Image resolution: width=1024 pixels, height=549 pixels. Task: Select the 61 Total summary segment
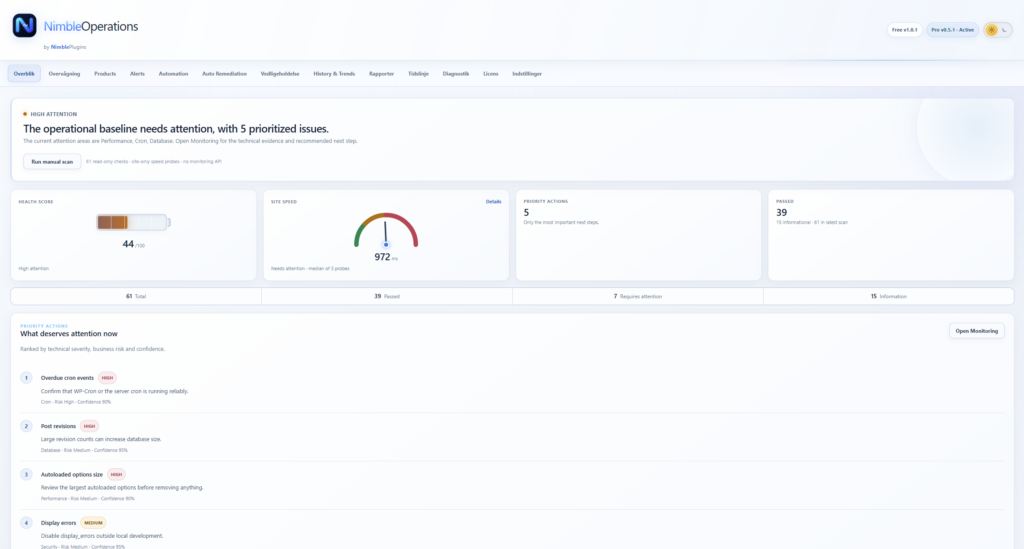tap(136, 296)
